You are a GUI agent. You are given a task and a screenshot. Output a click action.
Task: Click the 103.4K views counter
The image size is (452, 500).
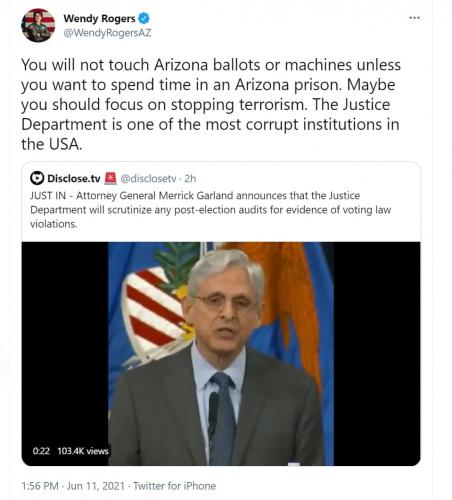click(83, 451)
